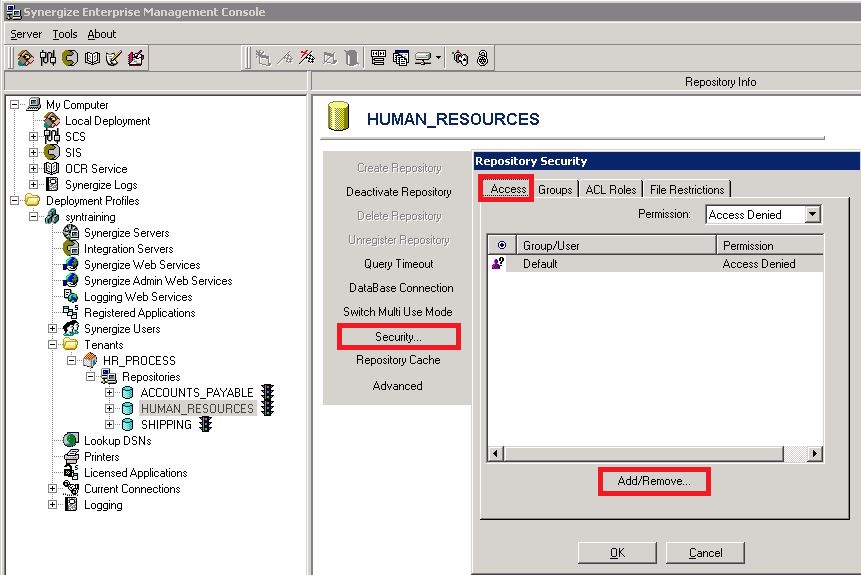Click the Permission column header
Screen dimensions: 861x575
(770, 245)
